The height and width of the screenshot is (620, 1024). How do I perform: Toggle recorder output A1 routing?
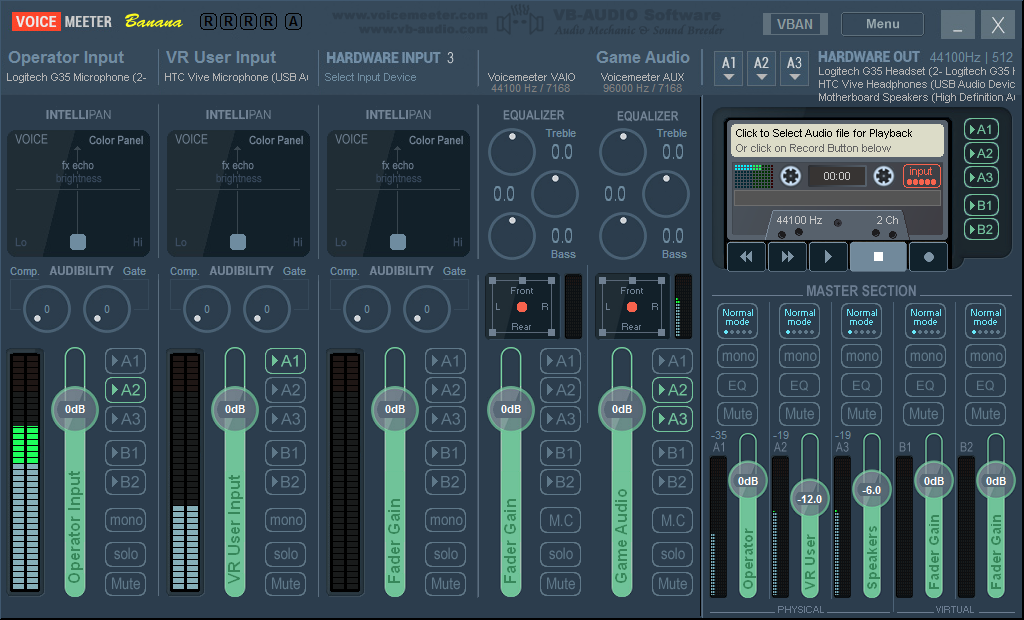point(981,129)
